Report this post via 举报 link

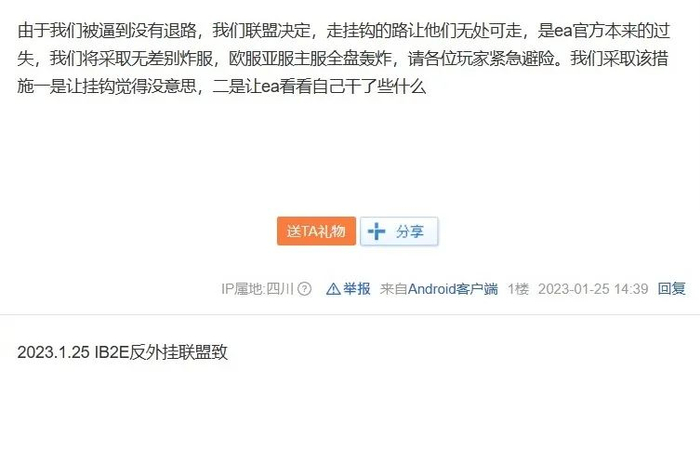(x=357, y=289)
